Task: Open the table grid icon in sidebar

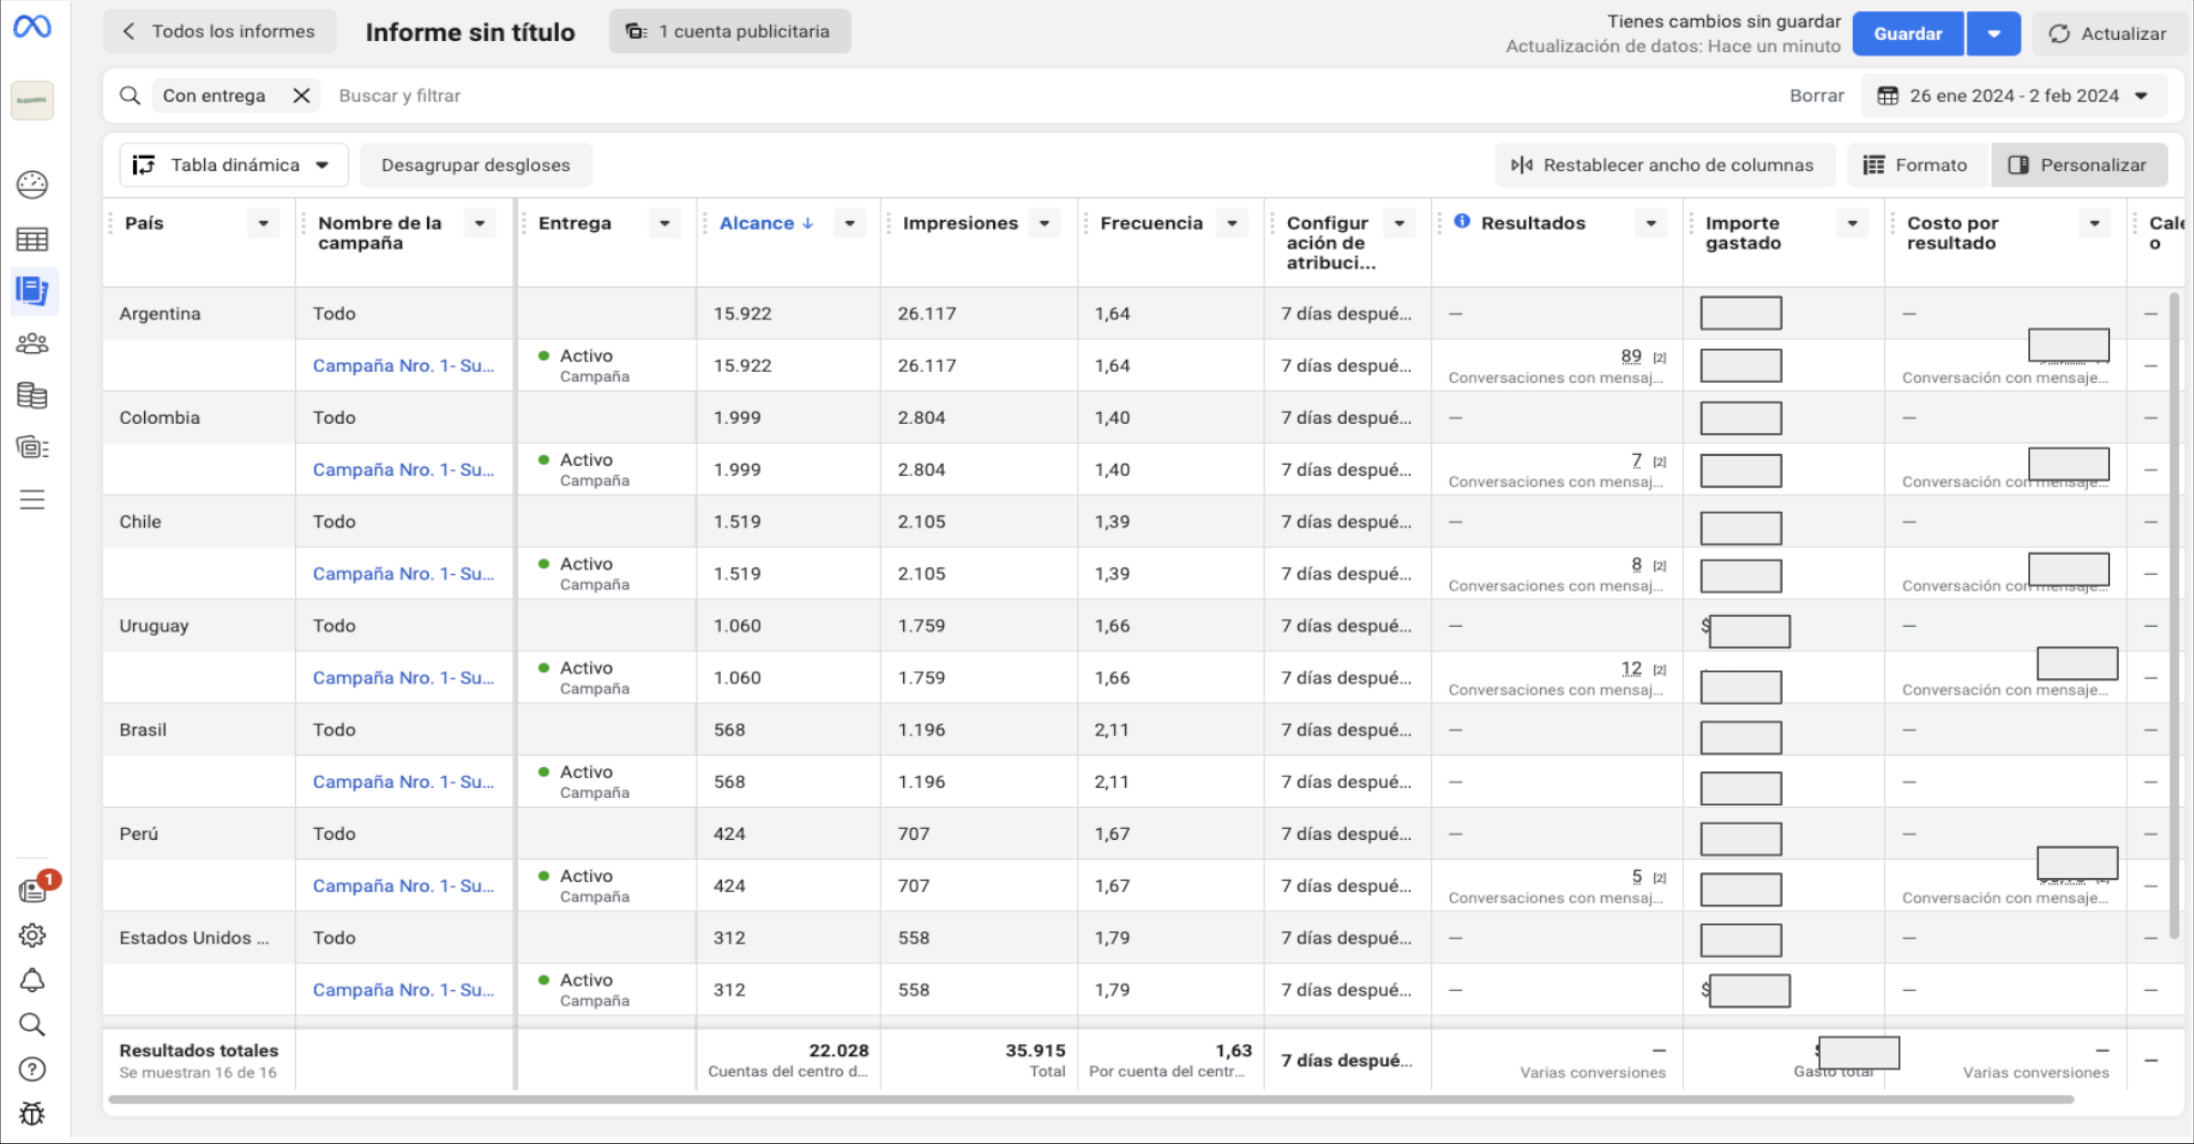Action: (x=32, y=239)
